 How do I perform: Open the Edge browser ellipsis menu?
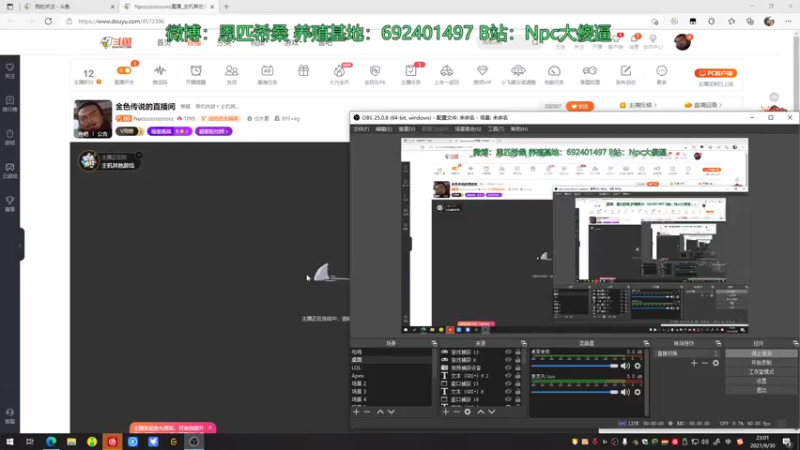(788, 21)
